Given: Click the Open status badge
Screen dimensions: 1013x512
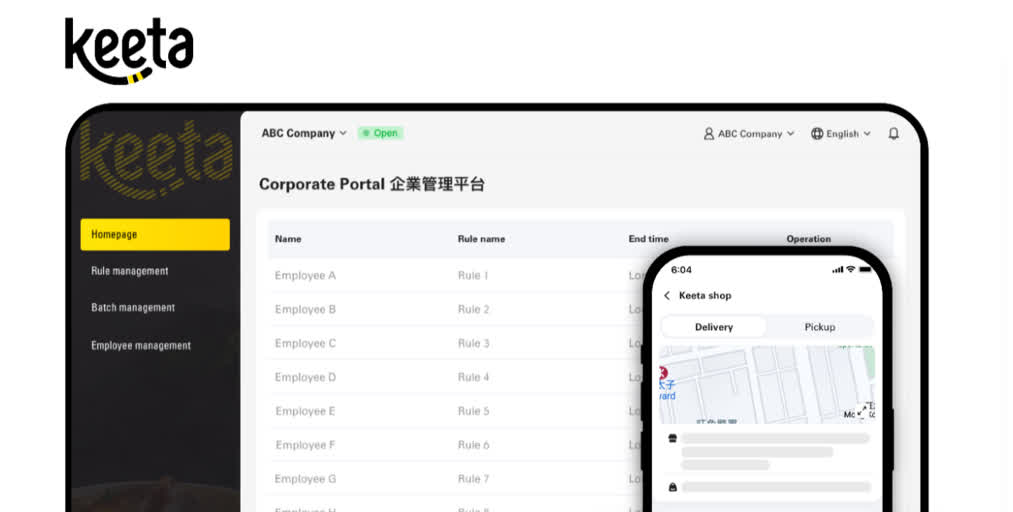Looking at the screenshot, I should pos(381,133).
